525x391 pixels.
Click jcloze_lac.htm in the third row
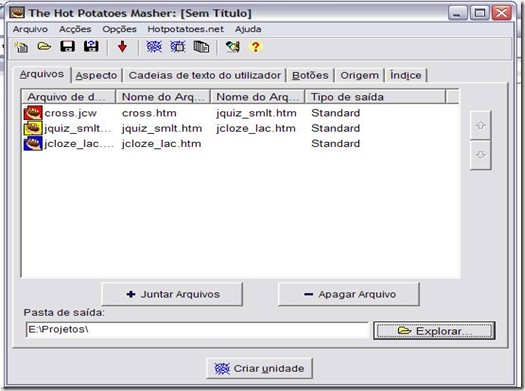[161, 144]
